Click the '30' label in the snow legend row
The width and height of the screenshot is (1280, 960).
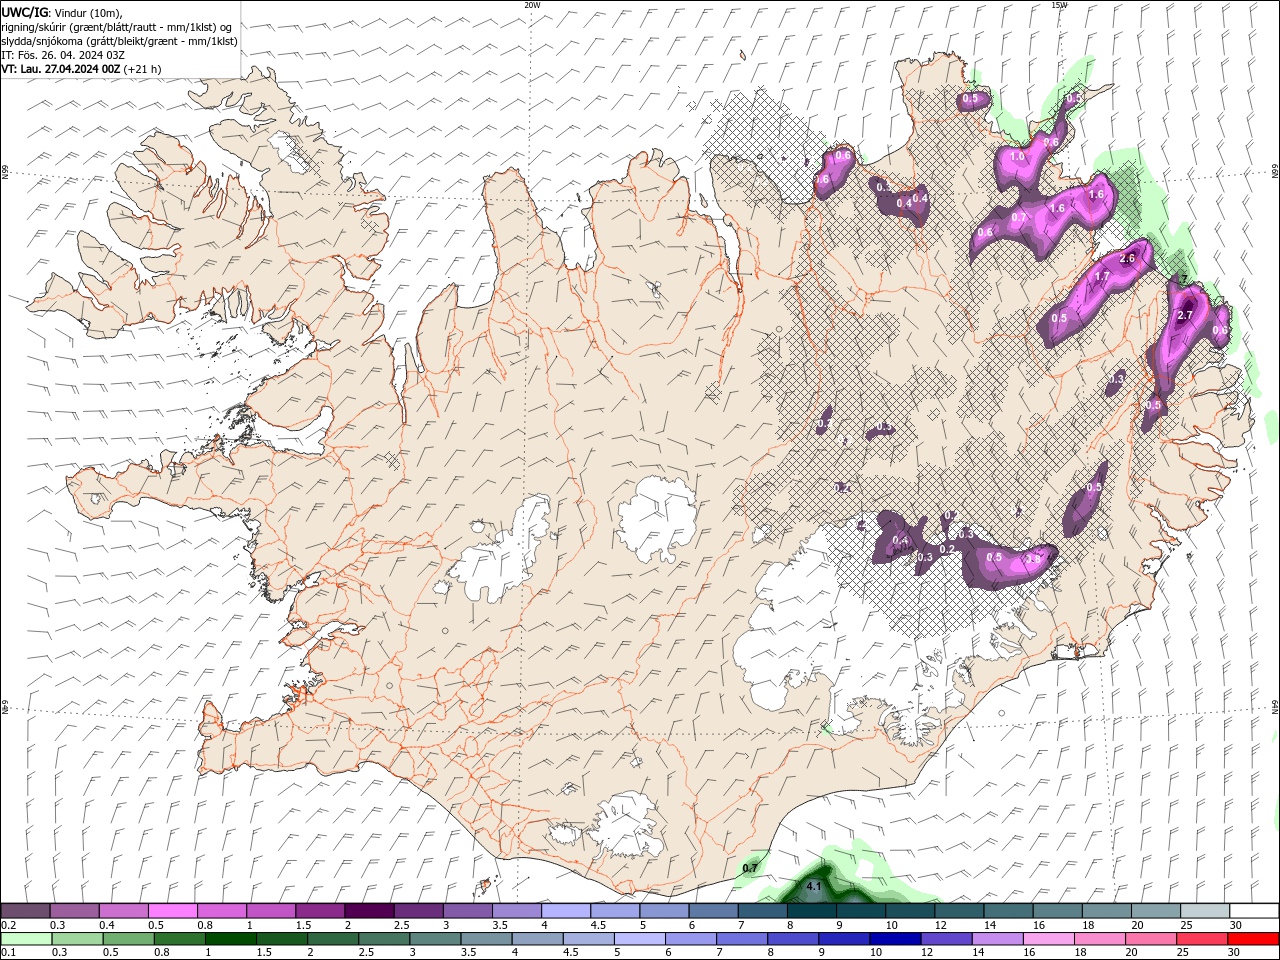click(1235, 925)
